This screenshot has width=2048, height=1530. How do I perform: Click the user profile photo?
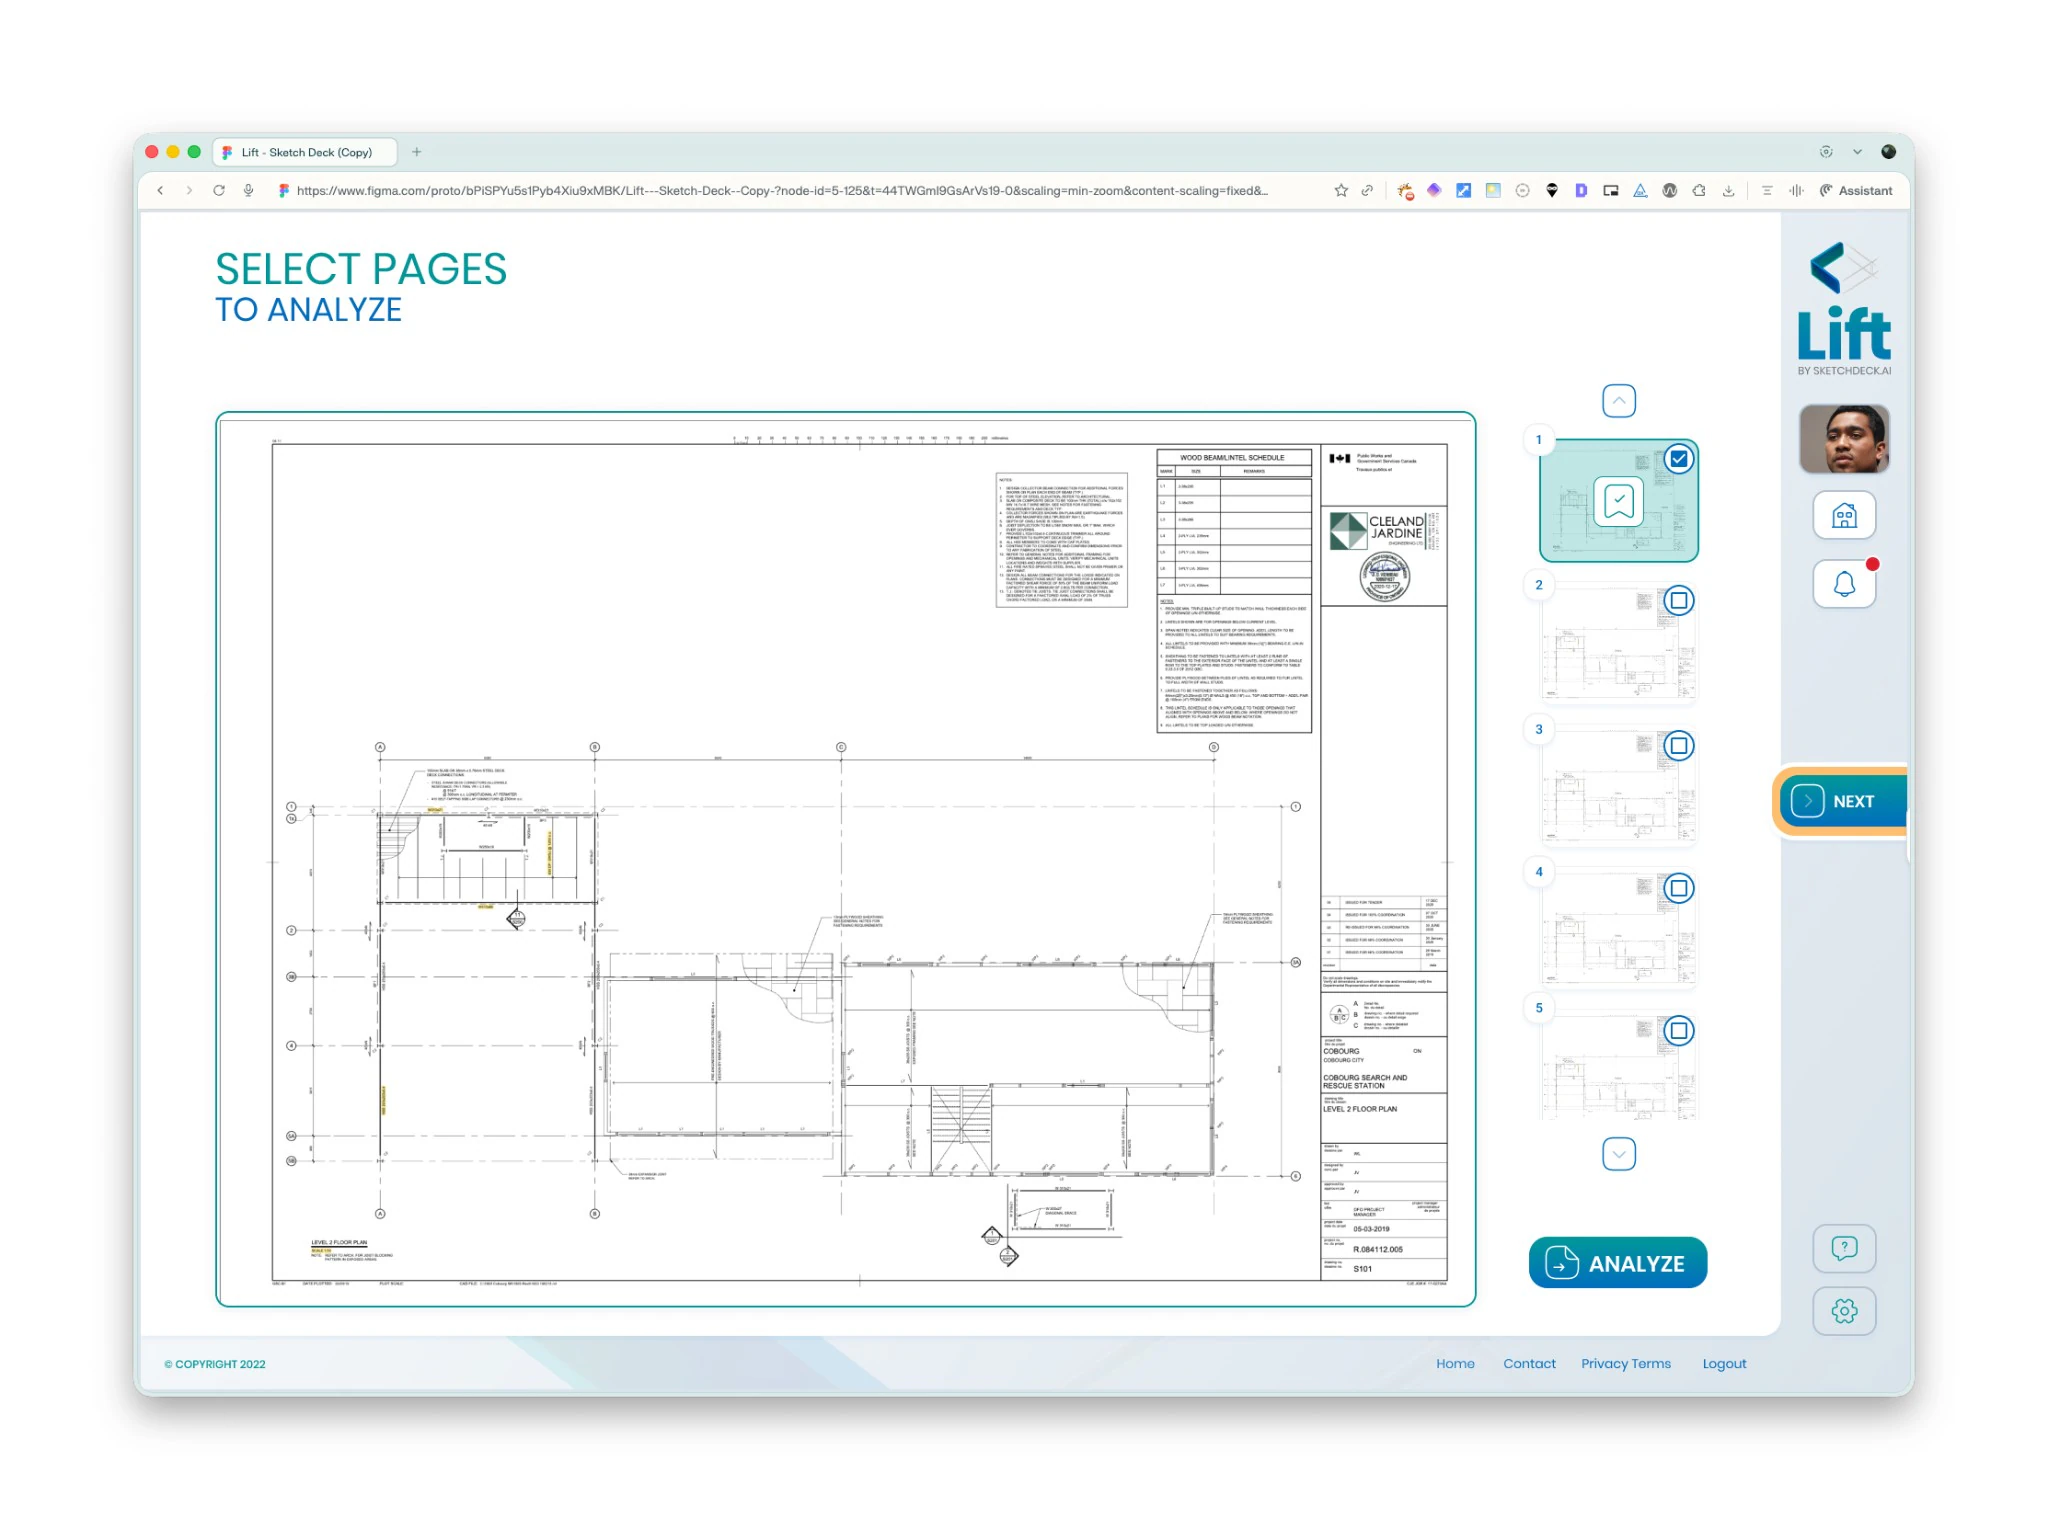pos(1844,439)
